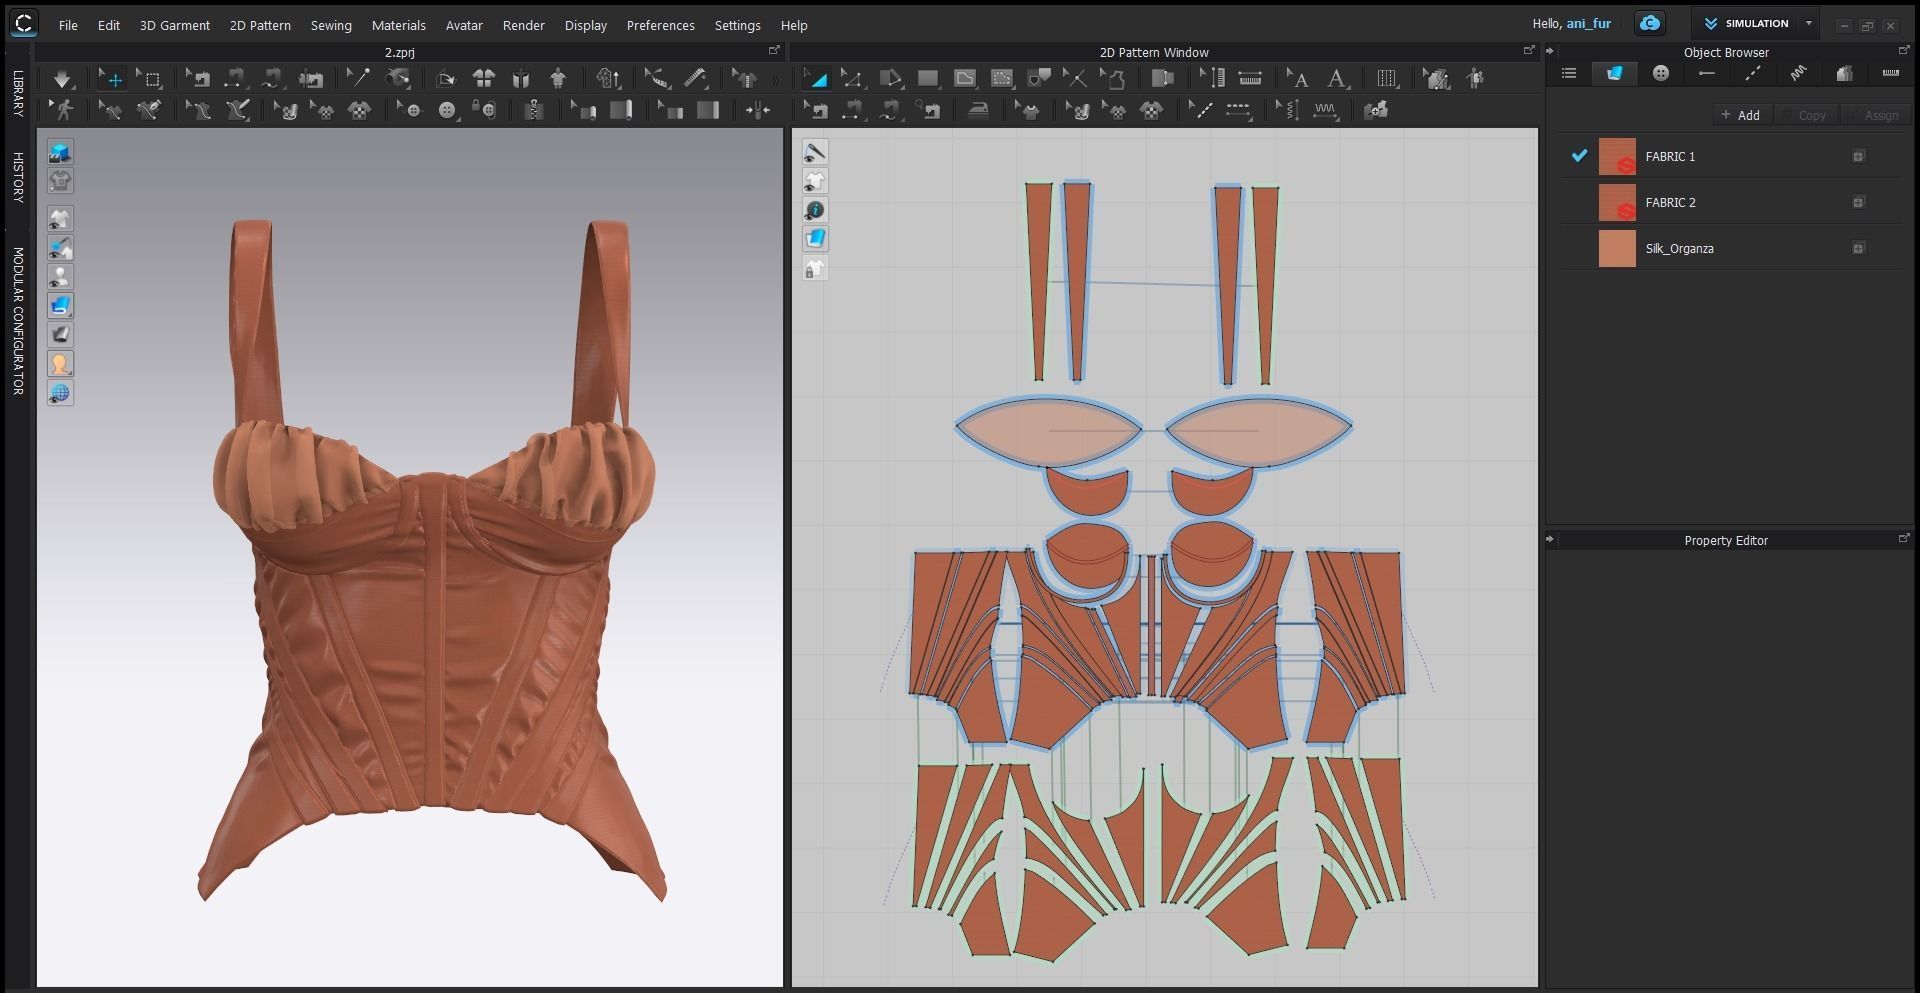Select the Edit Pattern tool
This screenshot has height=993, width=1920.
pyautogui.click(x=853, y=78)
